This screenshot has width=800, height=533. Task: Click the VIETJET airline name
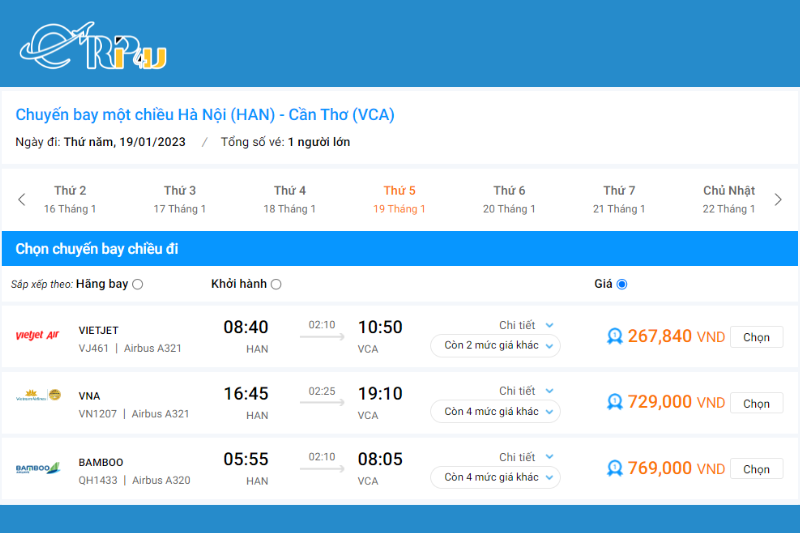coord(98,331)
